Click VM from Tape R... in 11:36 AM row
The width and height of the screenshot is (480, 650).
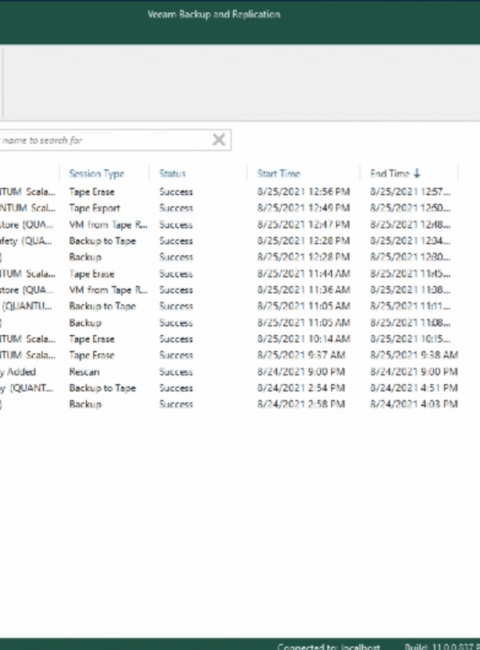(x=108, y=290)
